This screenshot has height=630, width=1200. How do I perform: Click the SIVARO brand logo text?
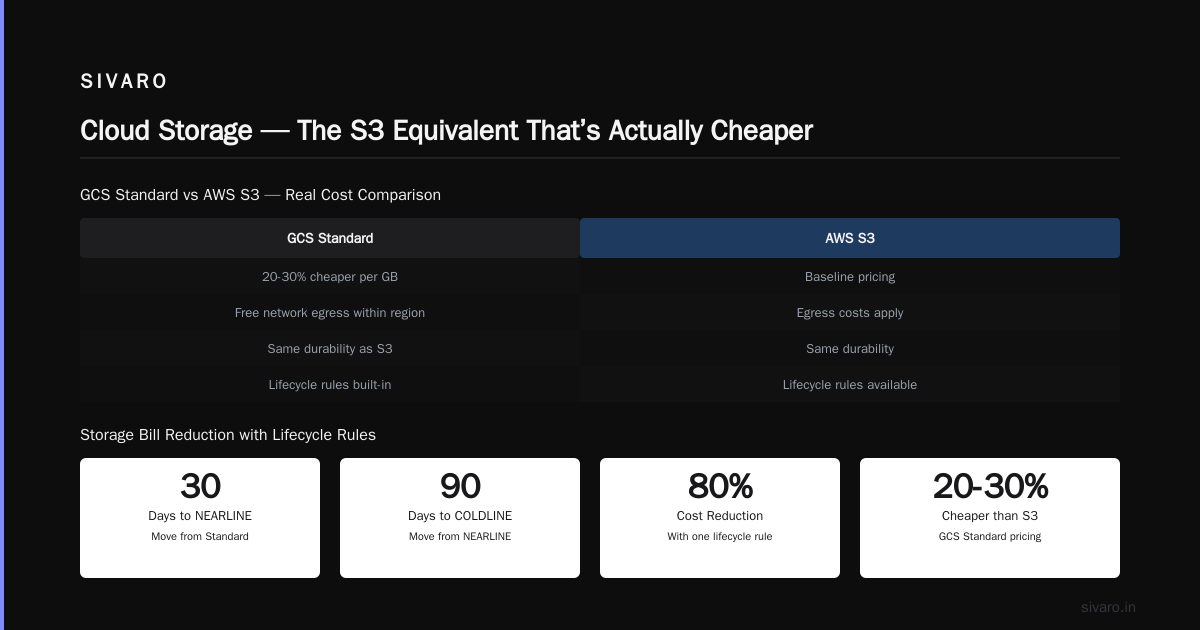123,81
